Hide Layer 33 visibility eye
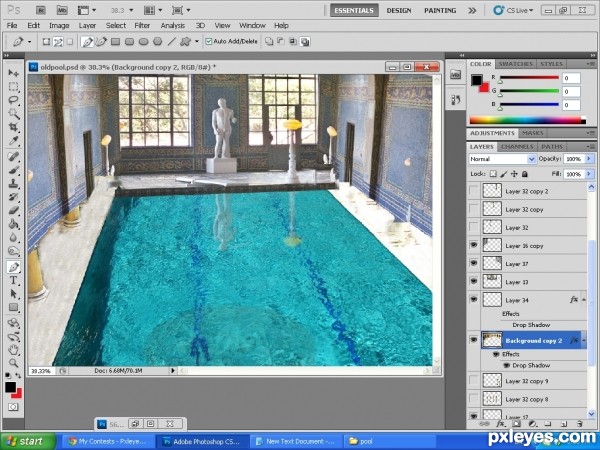 coord(474,281)
